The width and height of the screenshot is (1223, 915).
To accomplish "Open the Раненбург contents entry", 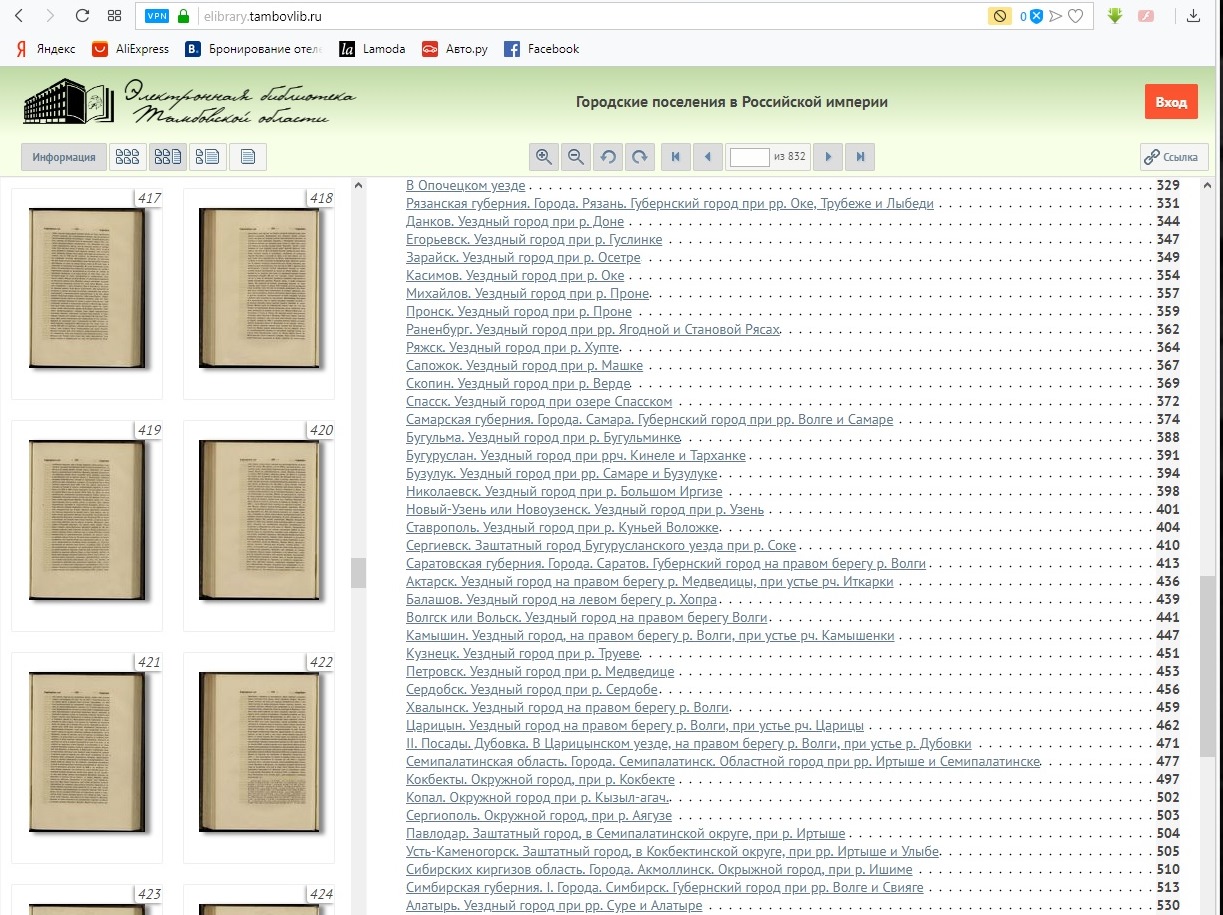I will (x=592, y=329).
